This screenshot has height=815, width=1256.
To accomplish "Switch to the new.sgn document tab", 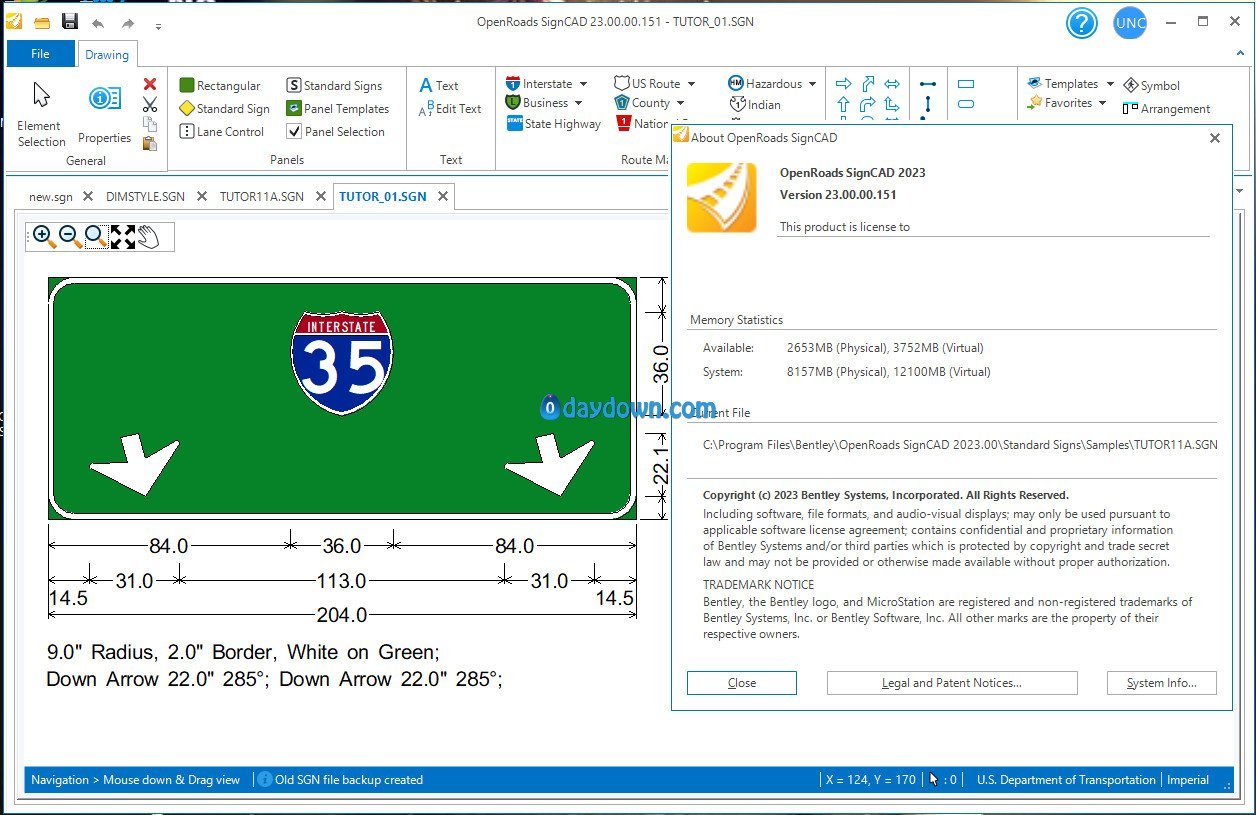I will coord(50,197).
